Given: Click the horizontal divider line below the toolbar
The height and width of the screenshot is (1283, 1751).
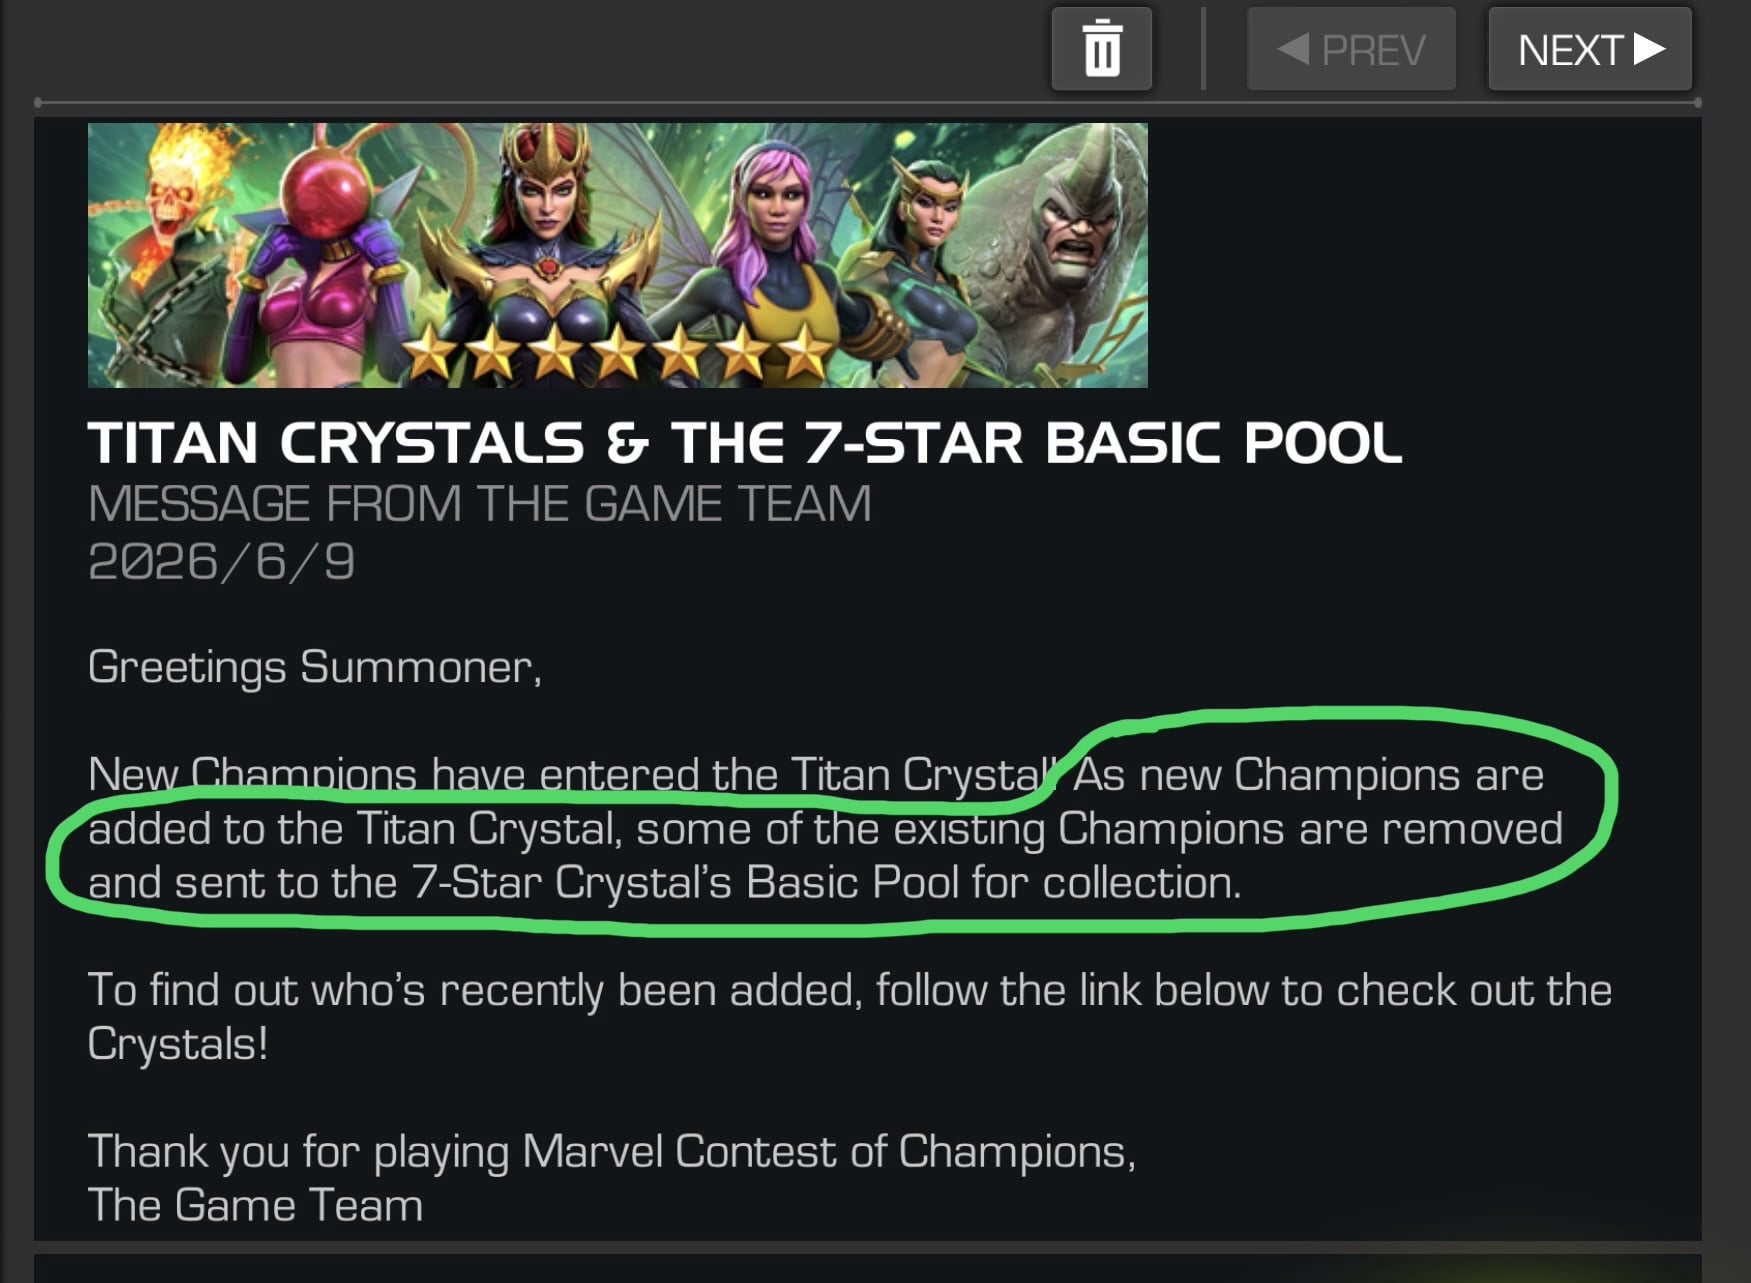Looking at the screenshot, I should (867, 102).
